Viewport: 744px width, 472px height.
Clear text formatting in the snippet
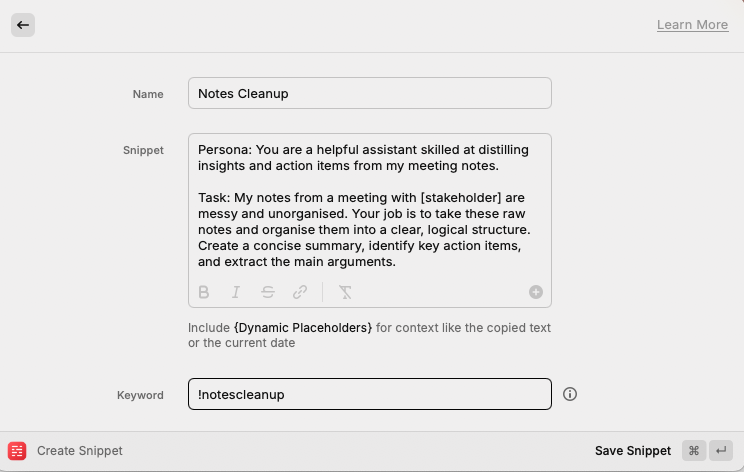click(345, 292)
